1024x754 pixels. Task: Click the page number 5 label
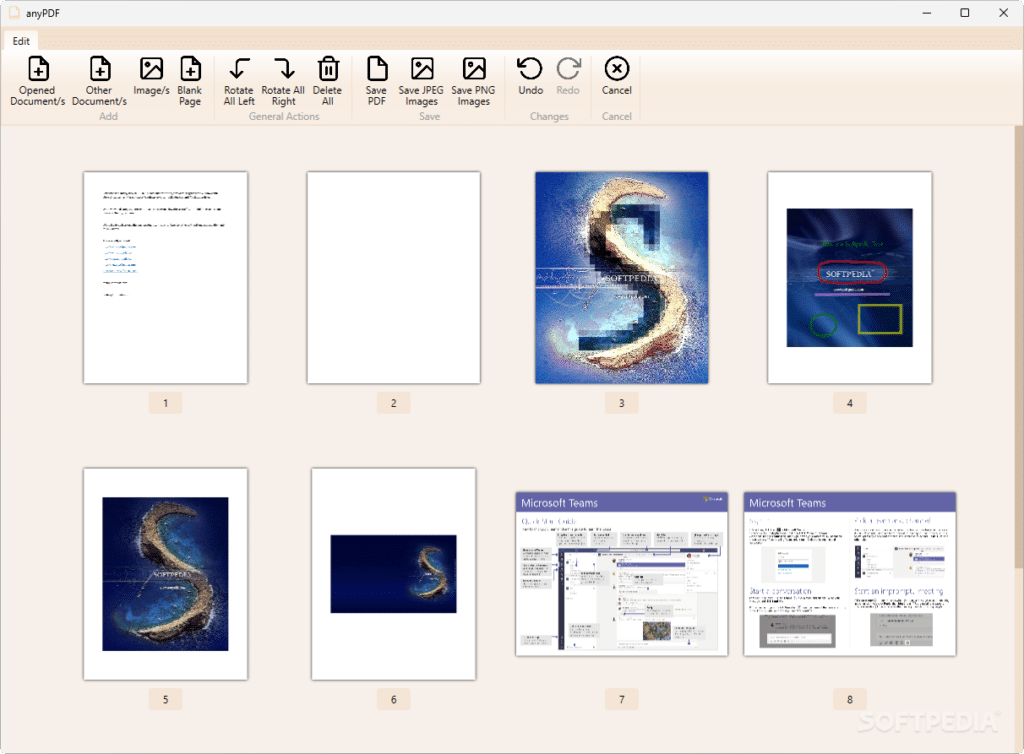165,699
